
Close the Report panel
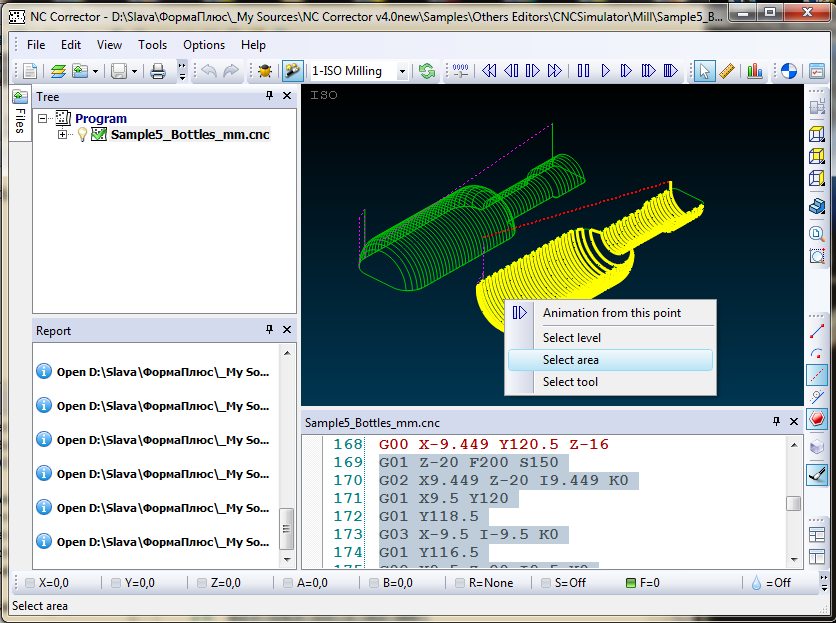(287, 330)
